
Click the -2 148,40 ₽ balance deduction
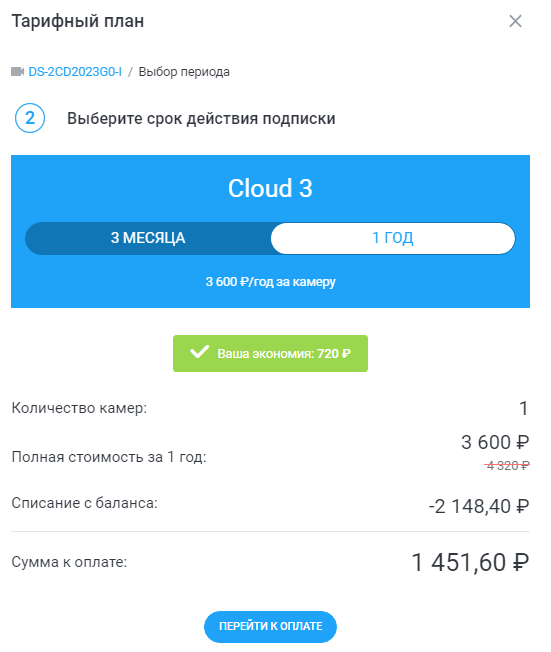tap(479, 506)
